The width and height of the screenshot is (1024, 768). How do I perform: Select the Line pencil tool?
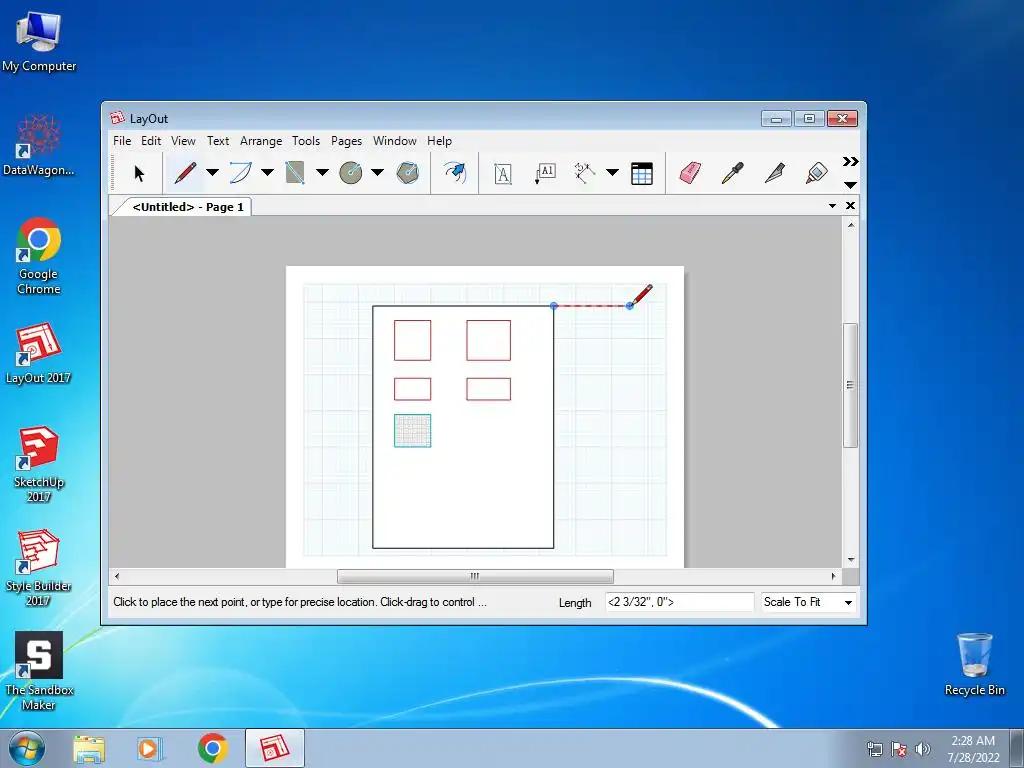[x=185, y=173]
